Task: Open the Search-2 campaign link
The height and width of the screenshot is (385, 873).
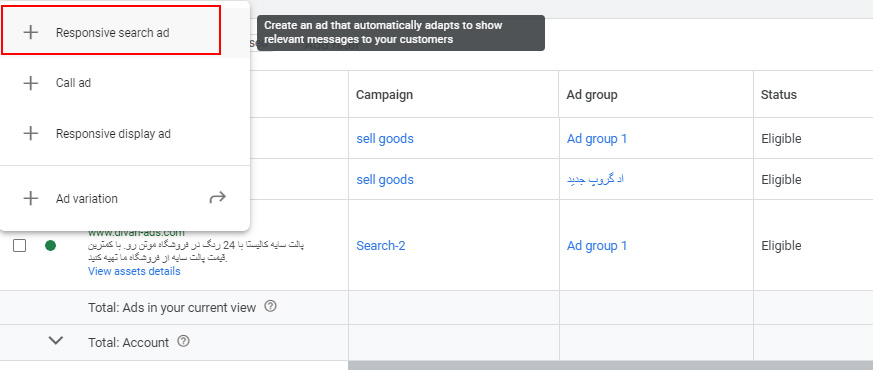Action: [381, 245]
